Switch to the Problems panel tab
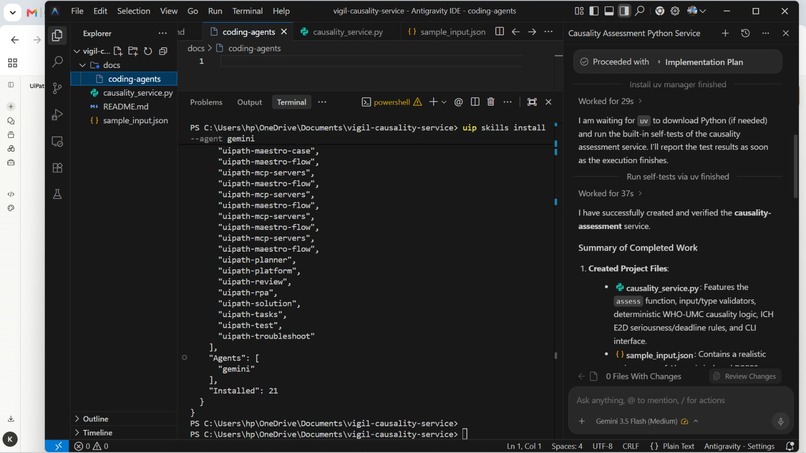The width and height of the screenshot is (806, 453). pyautogui.click(x=206, y=102)
